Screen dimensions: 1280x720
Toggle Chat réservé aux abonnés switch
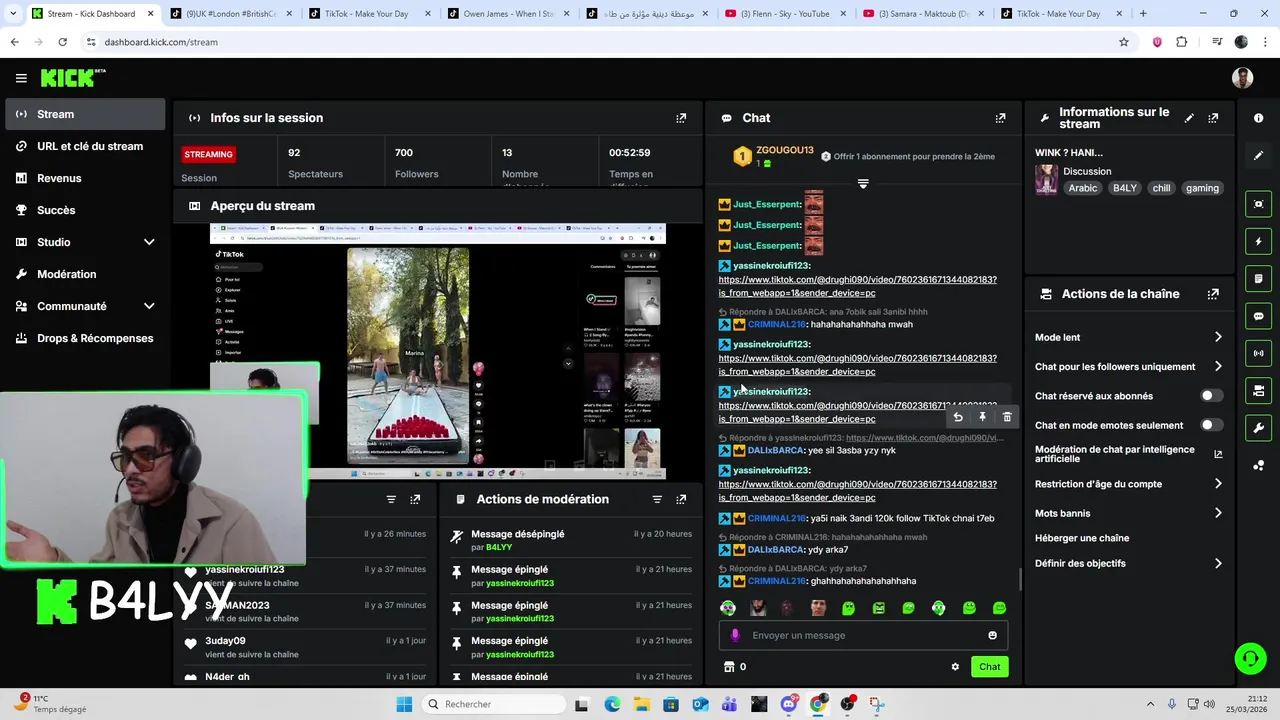pos(1211,396)
